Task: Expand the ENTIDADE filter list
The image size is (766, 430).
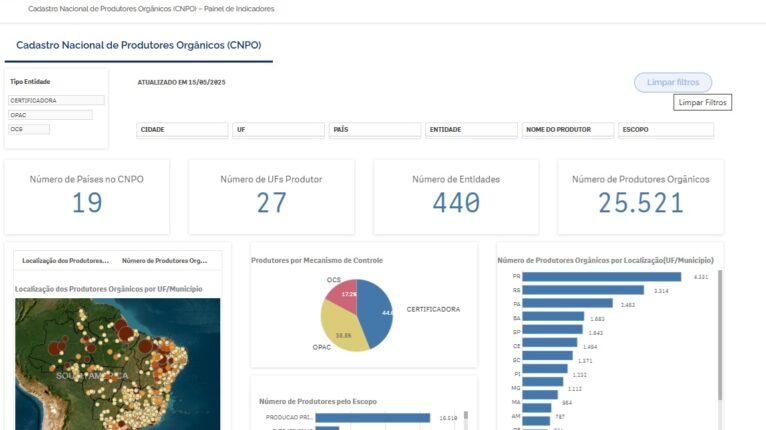Action: 471,130
